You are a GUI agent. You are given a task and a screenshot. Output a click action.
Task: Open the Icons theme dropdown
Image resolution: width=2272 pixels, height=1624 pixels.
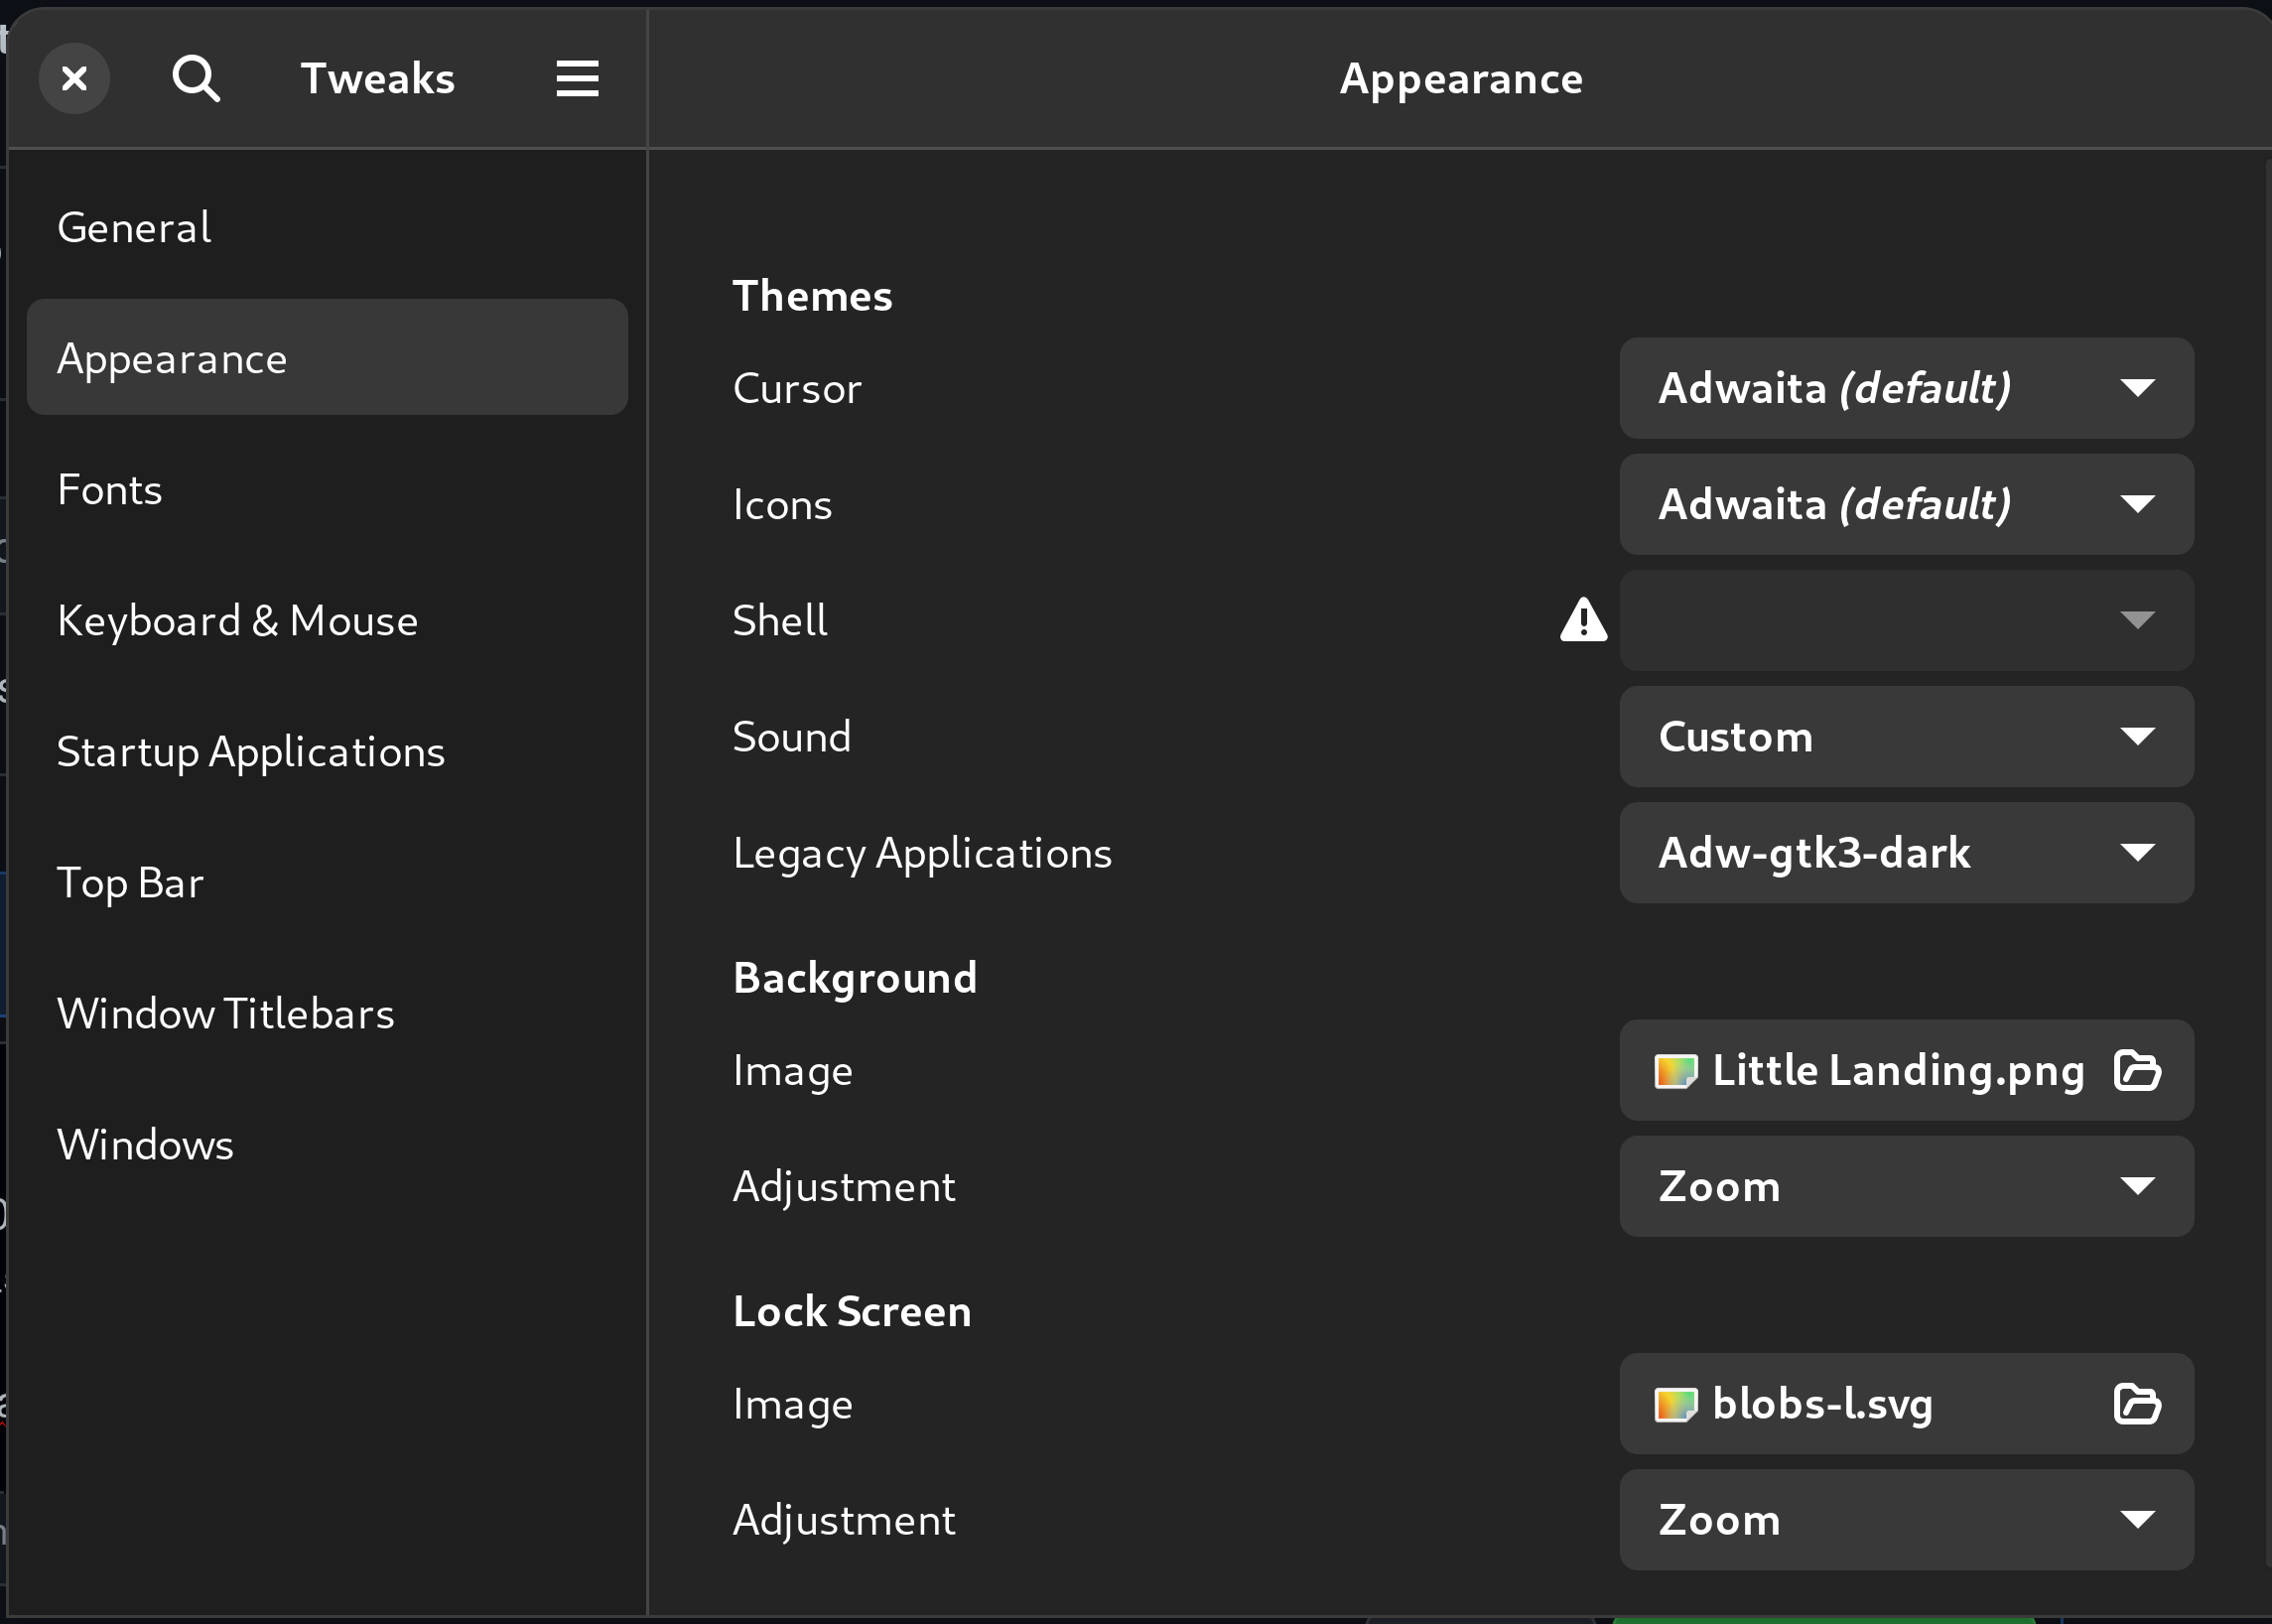click(x=1903, y=504)
